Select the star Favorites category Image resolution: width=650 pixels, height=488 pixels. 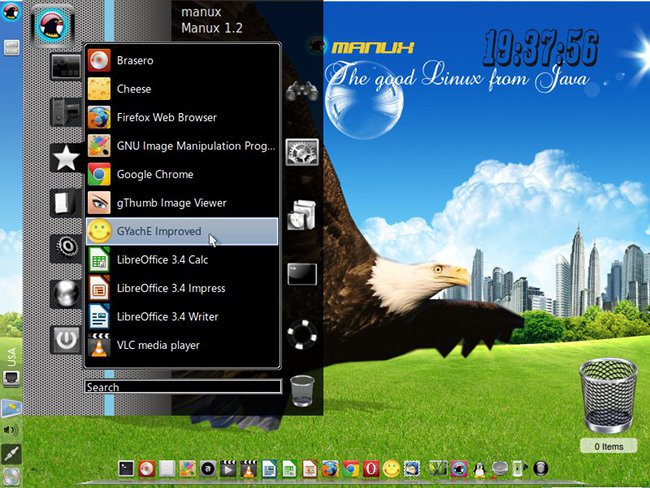tap(65, 158)
